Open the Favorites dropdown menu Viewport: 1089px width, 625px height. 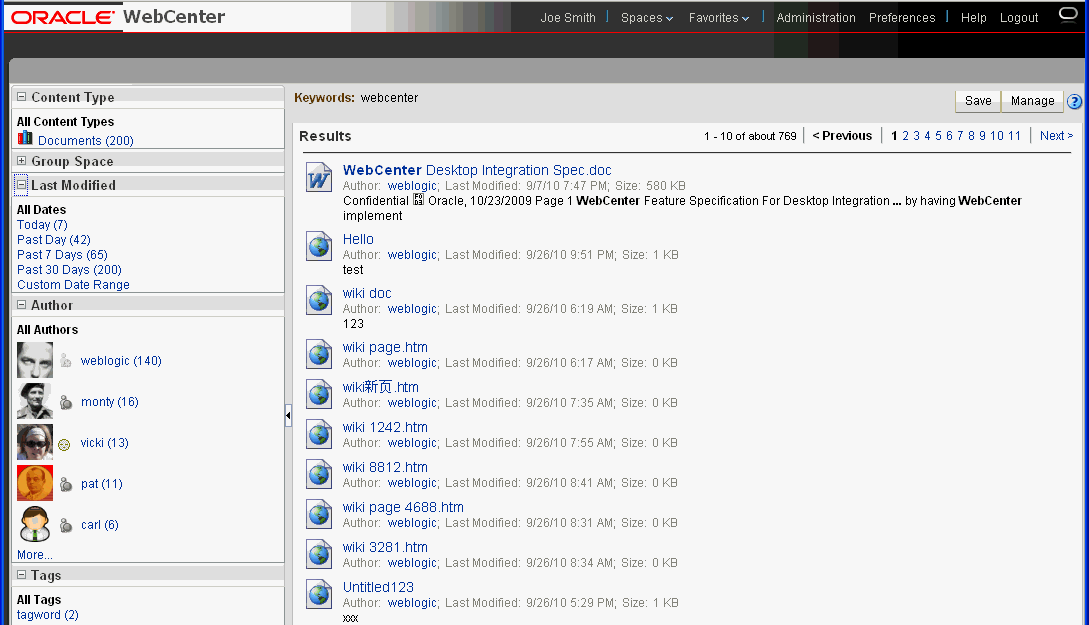tap(718, 17)
